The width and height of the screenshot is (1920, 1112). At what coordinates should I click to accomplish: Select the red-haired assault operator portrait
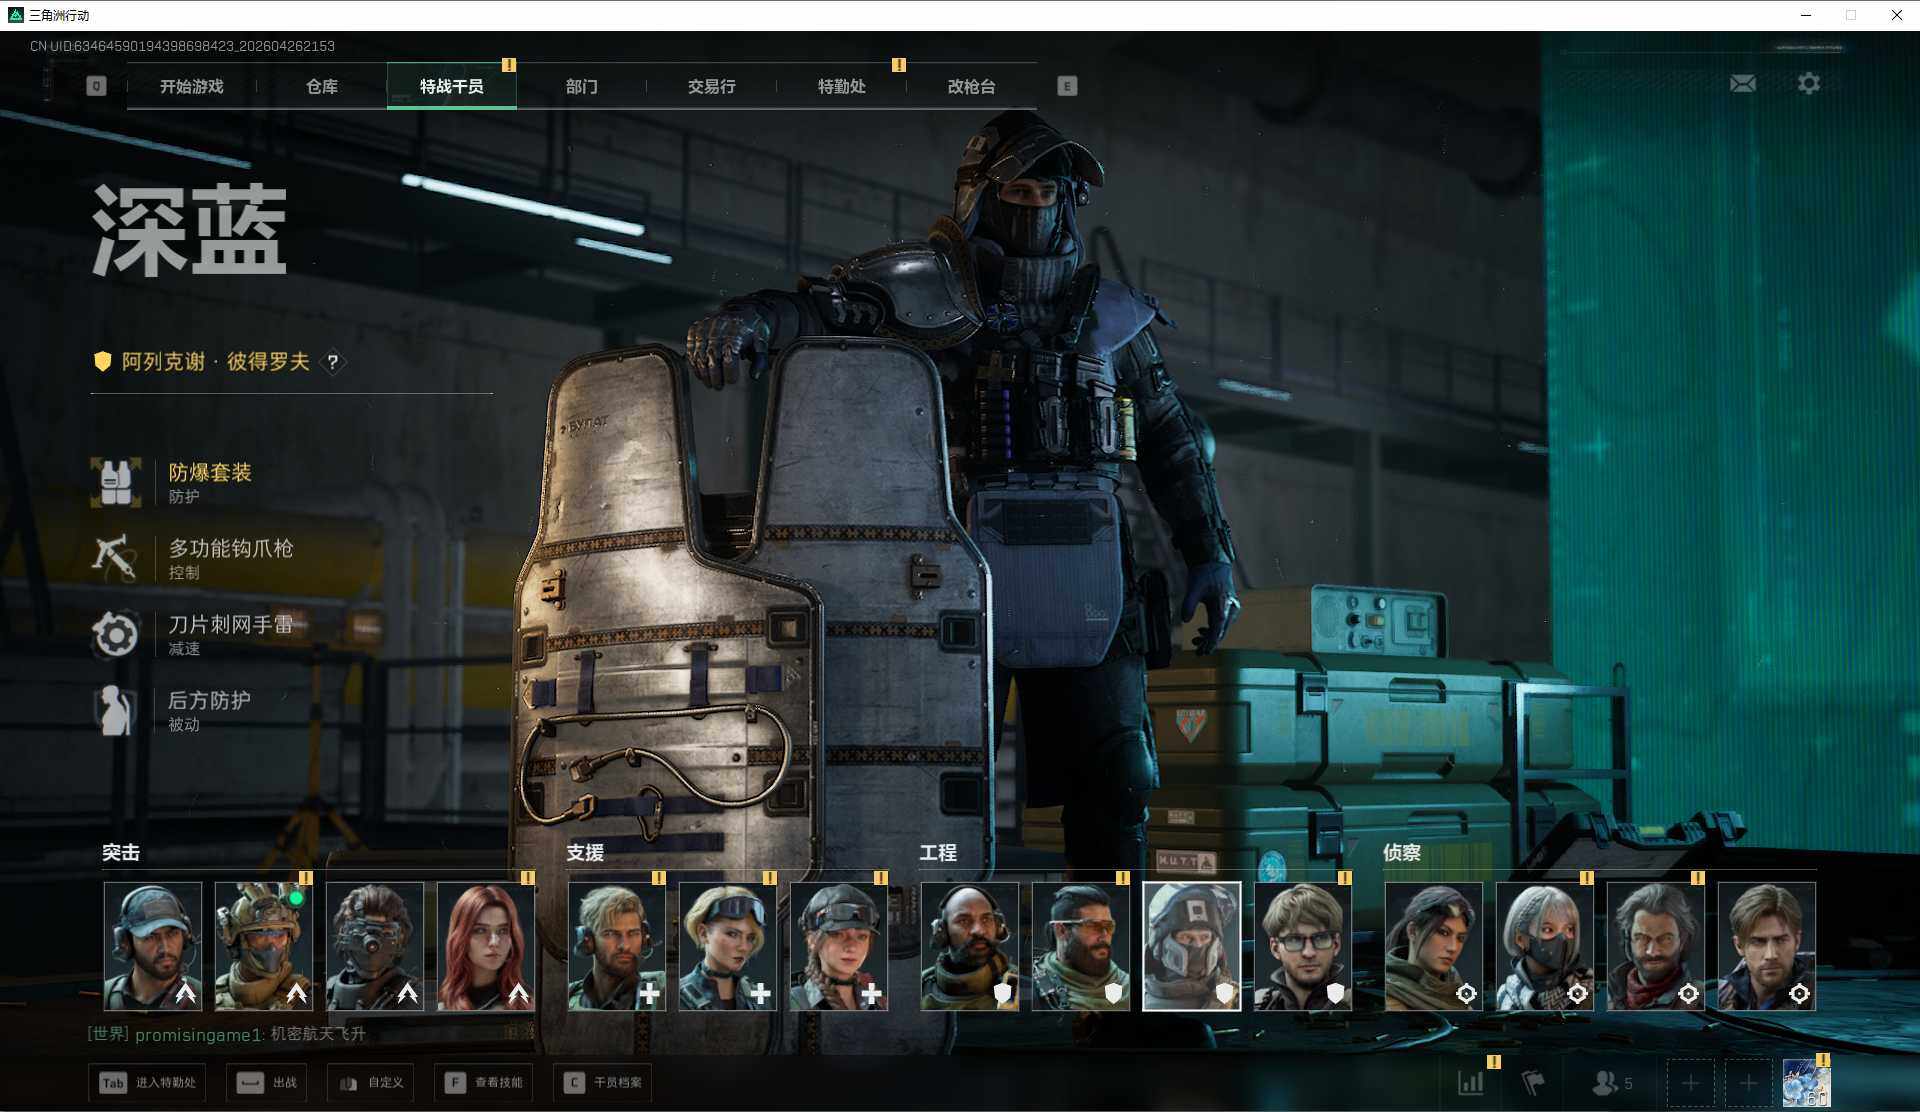coord(485,946)
